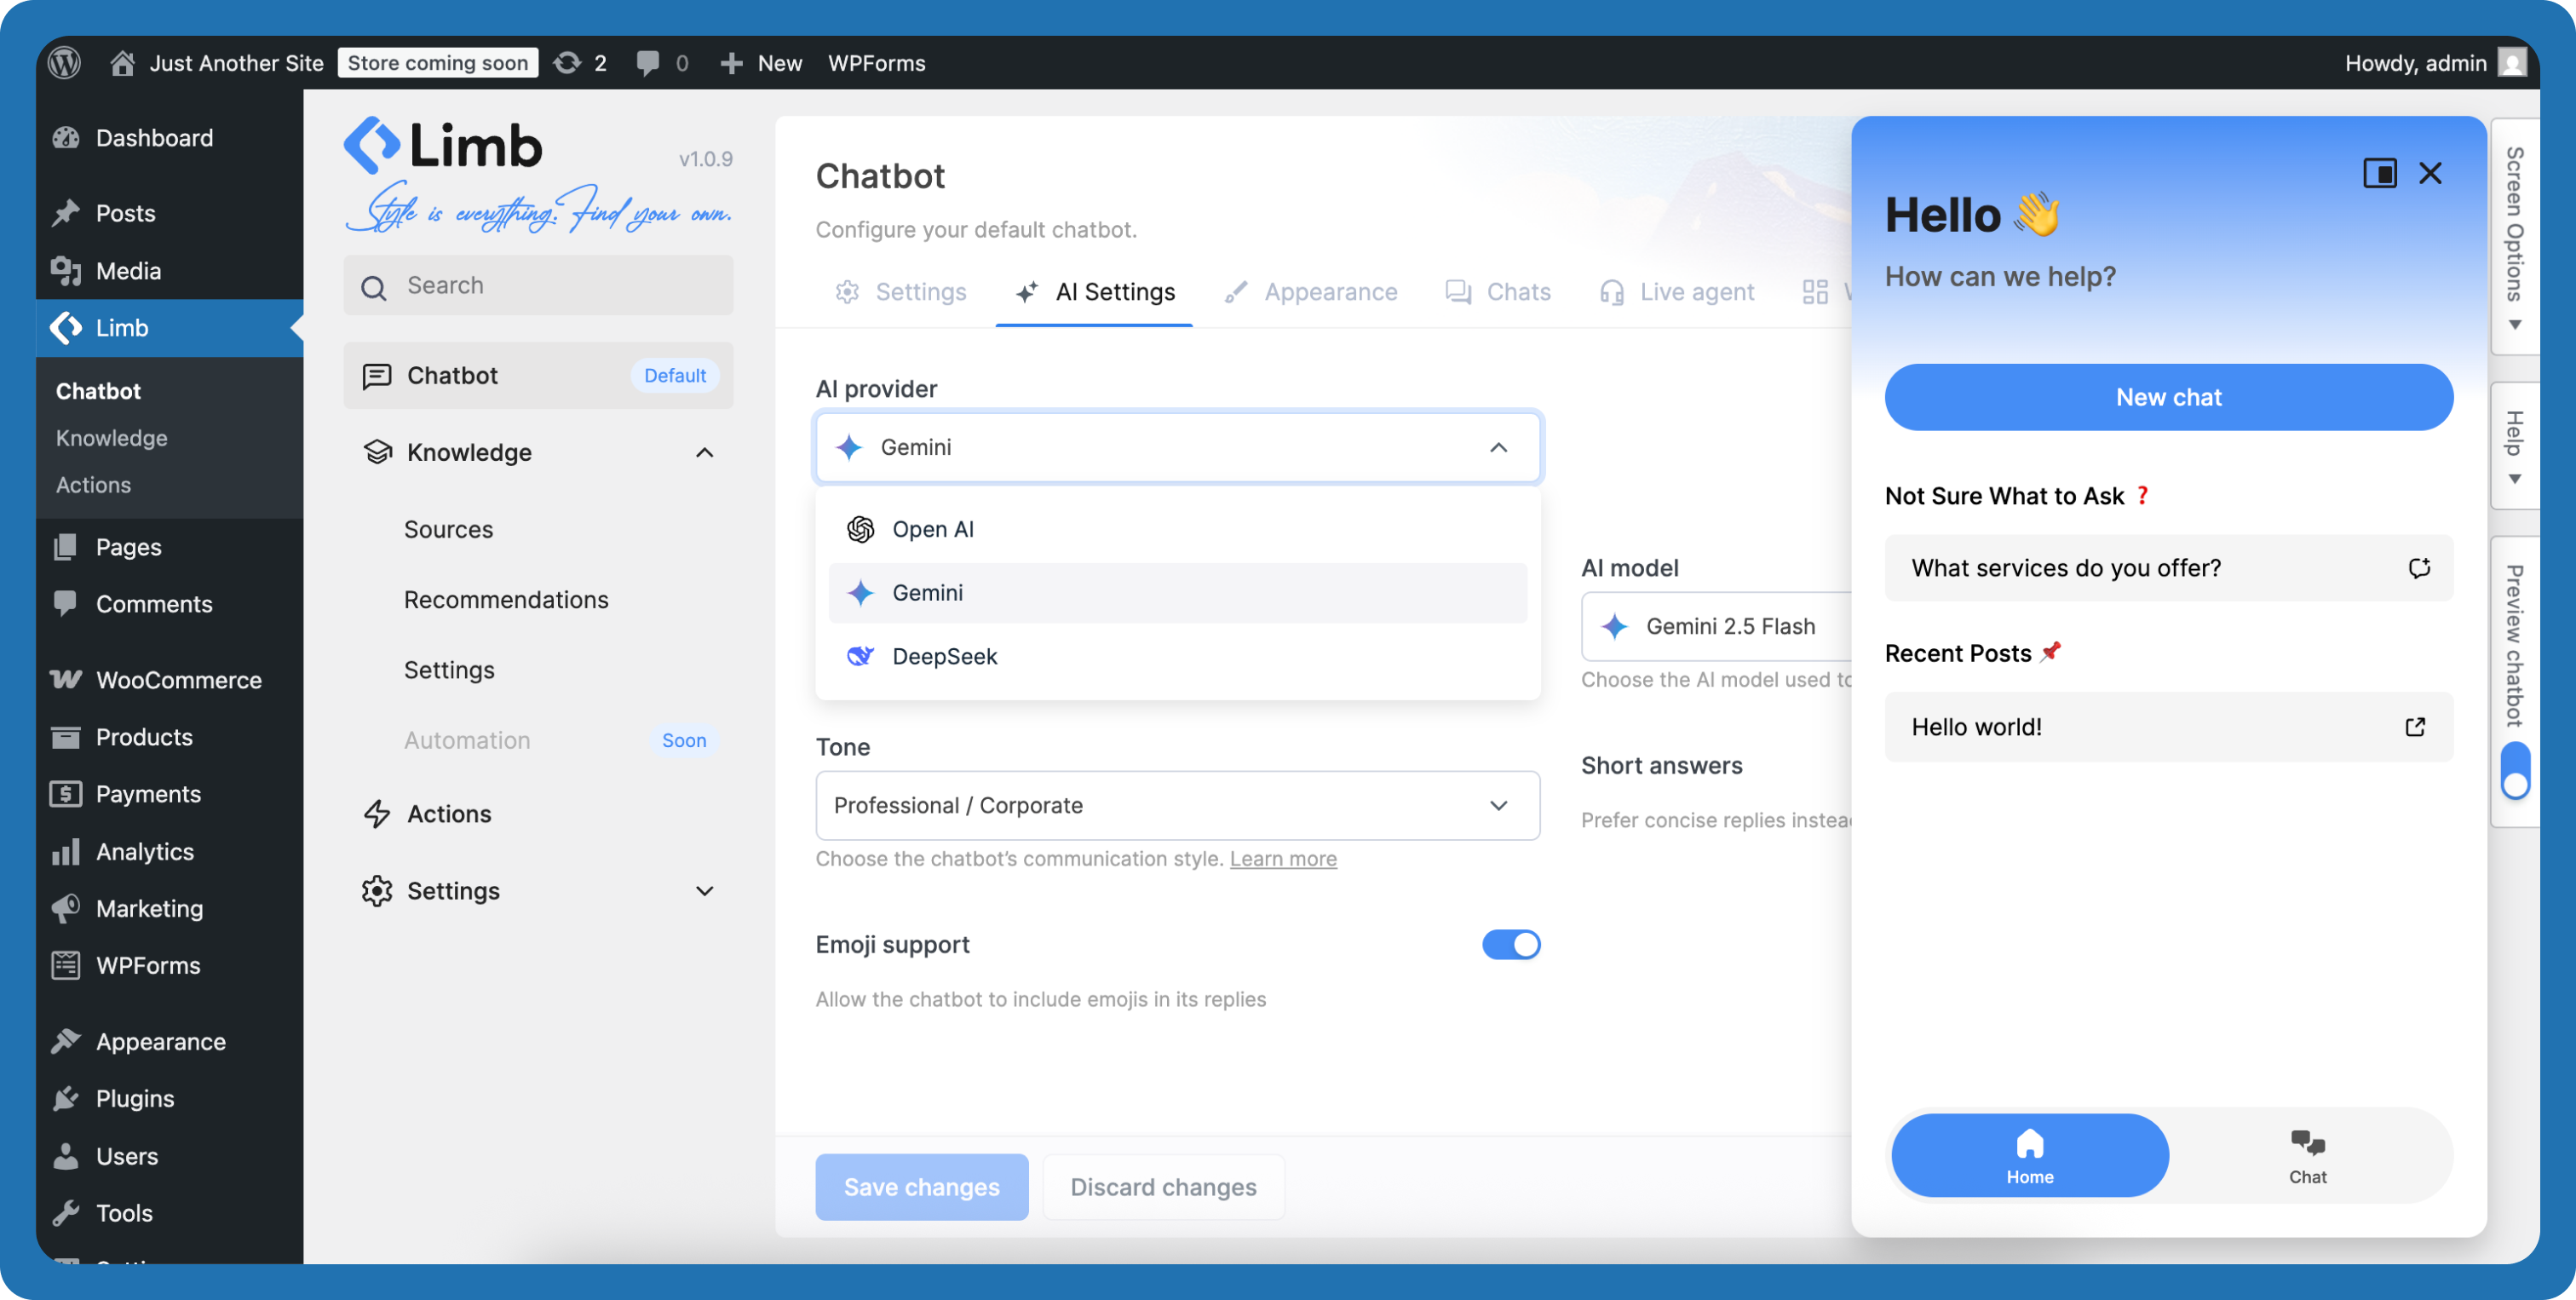Viewport: 2576px width, 1300px height.
Task: Follow the Learn more link
Action: click(x=1282, y=858)
